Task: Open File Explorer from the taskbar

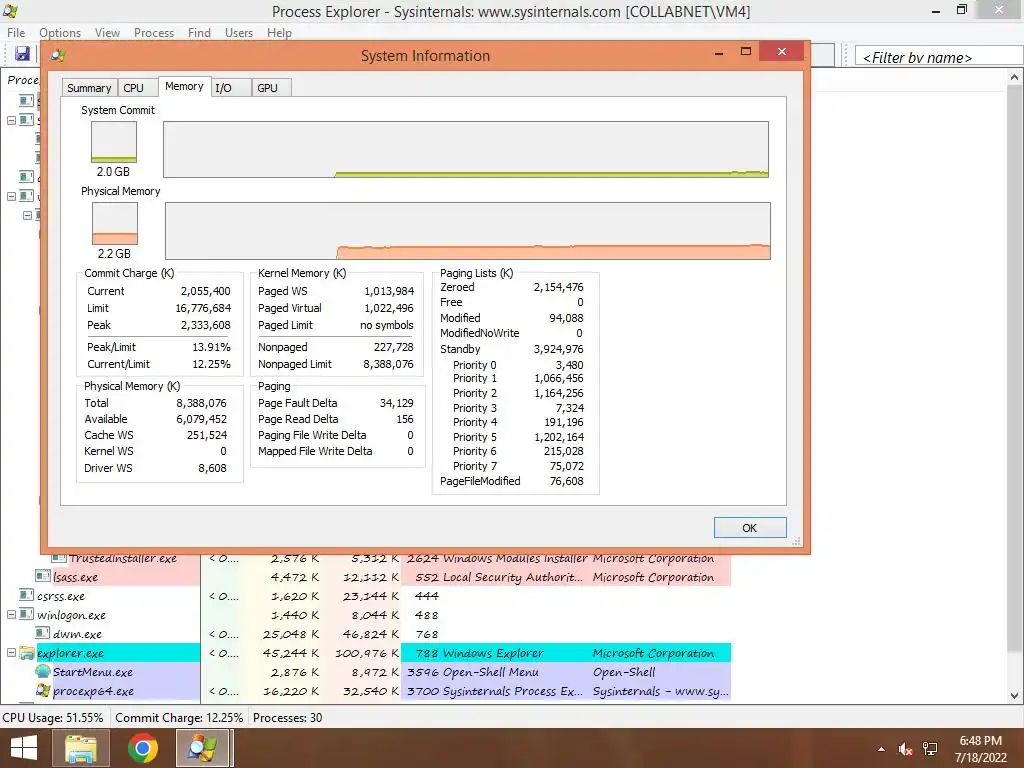Action: 80,748
